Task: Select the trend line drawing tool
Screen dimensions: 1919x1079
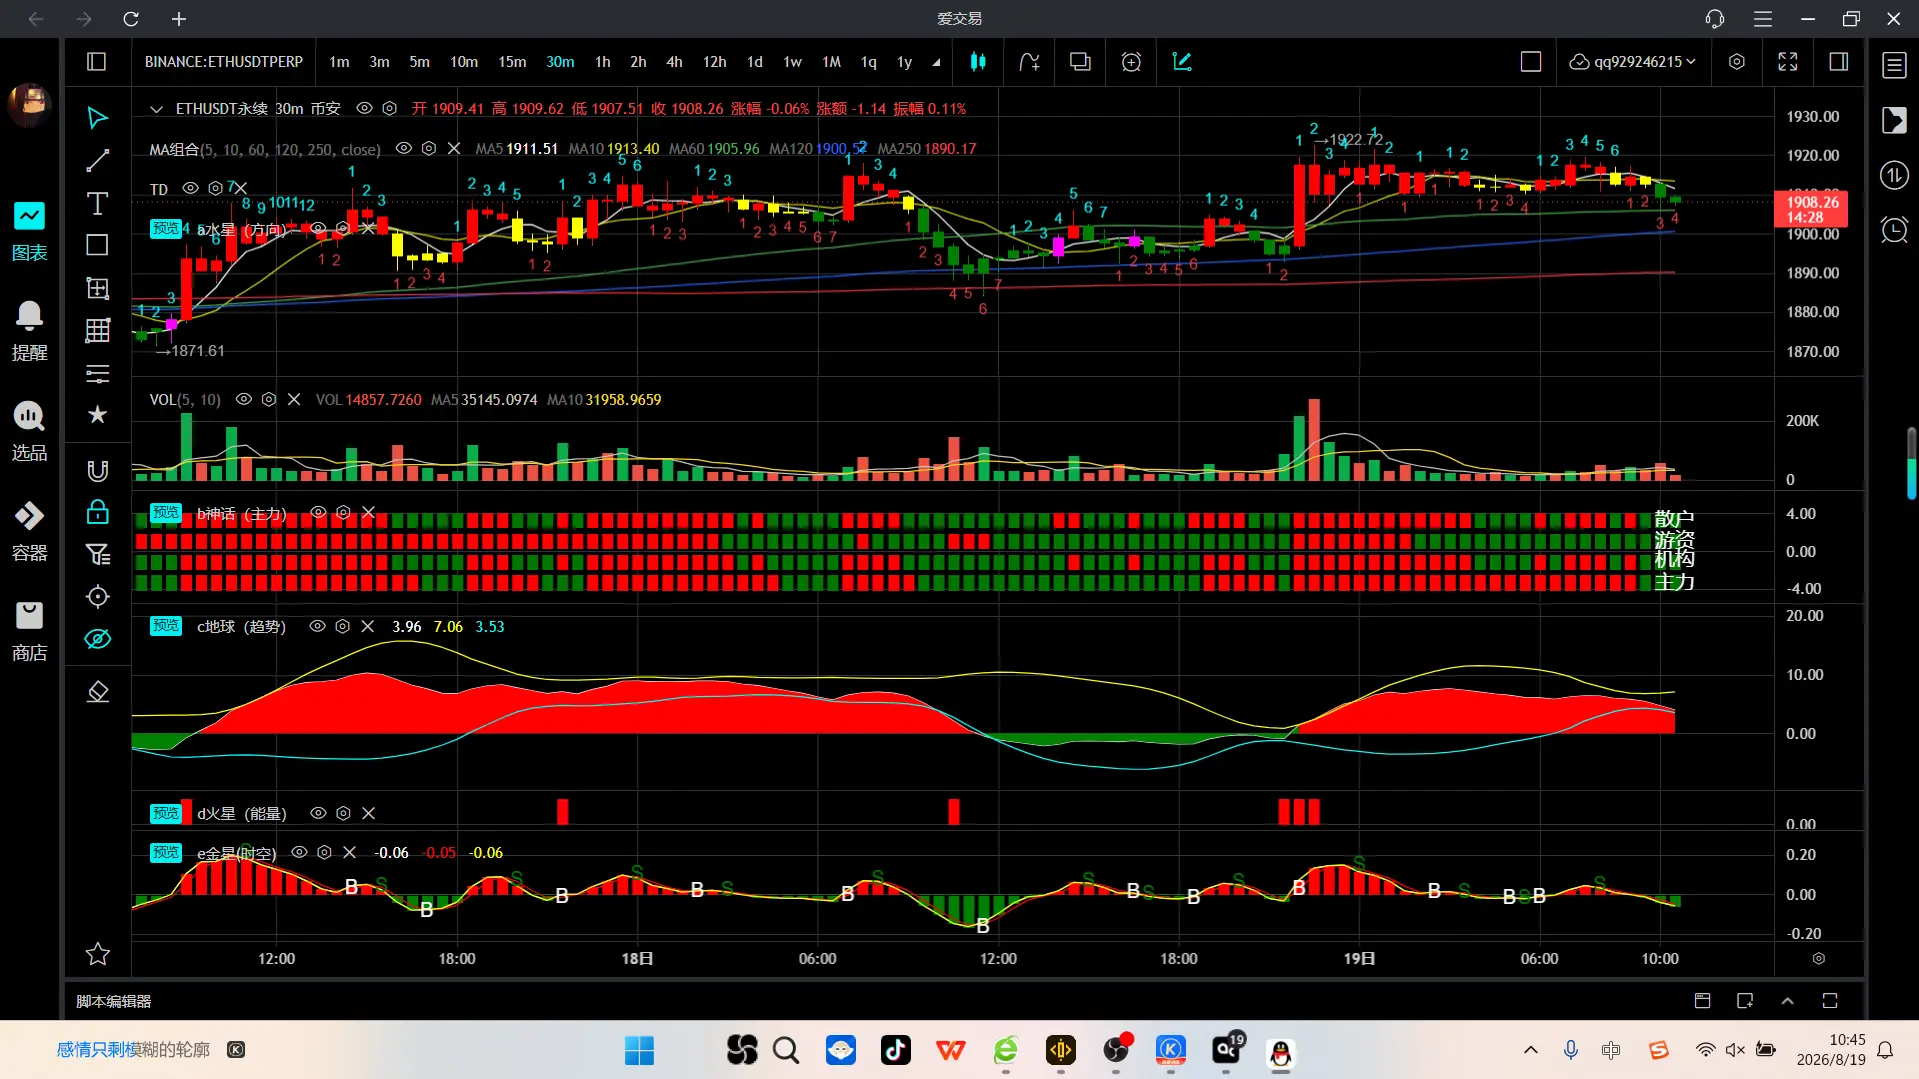Action: click(x=97, y=161)
